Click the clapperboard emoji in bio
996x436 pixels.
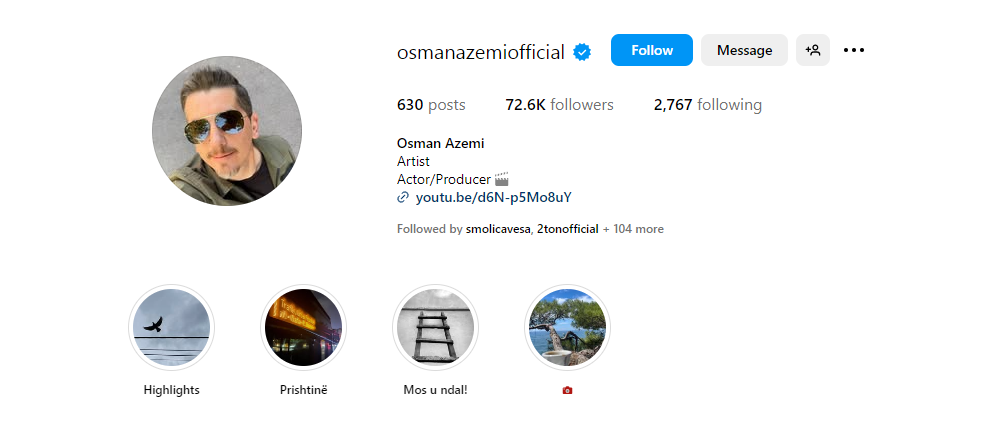click(502, 179)
